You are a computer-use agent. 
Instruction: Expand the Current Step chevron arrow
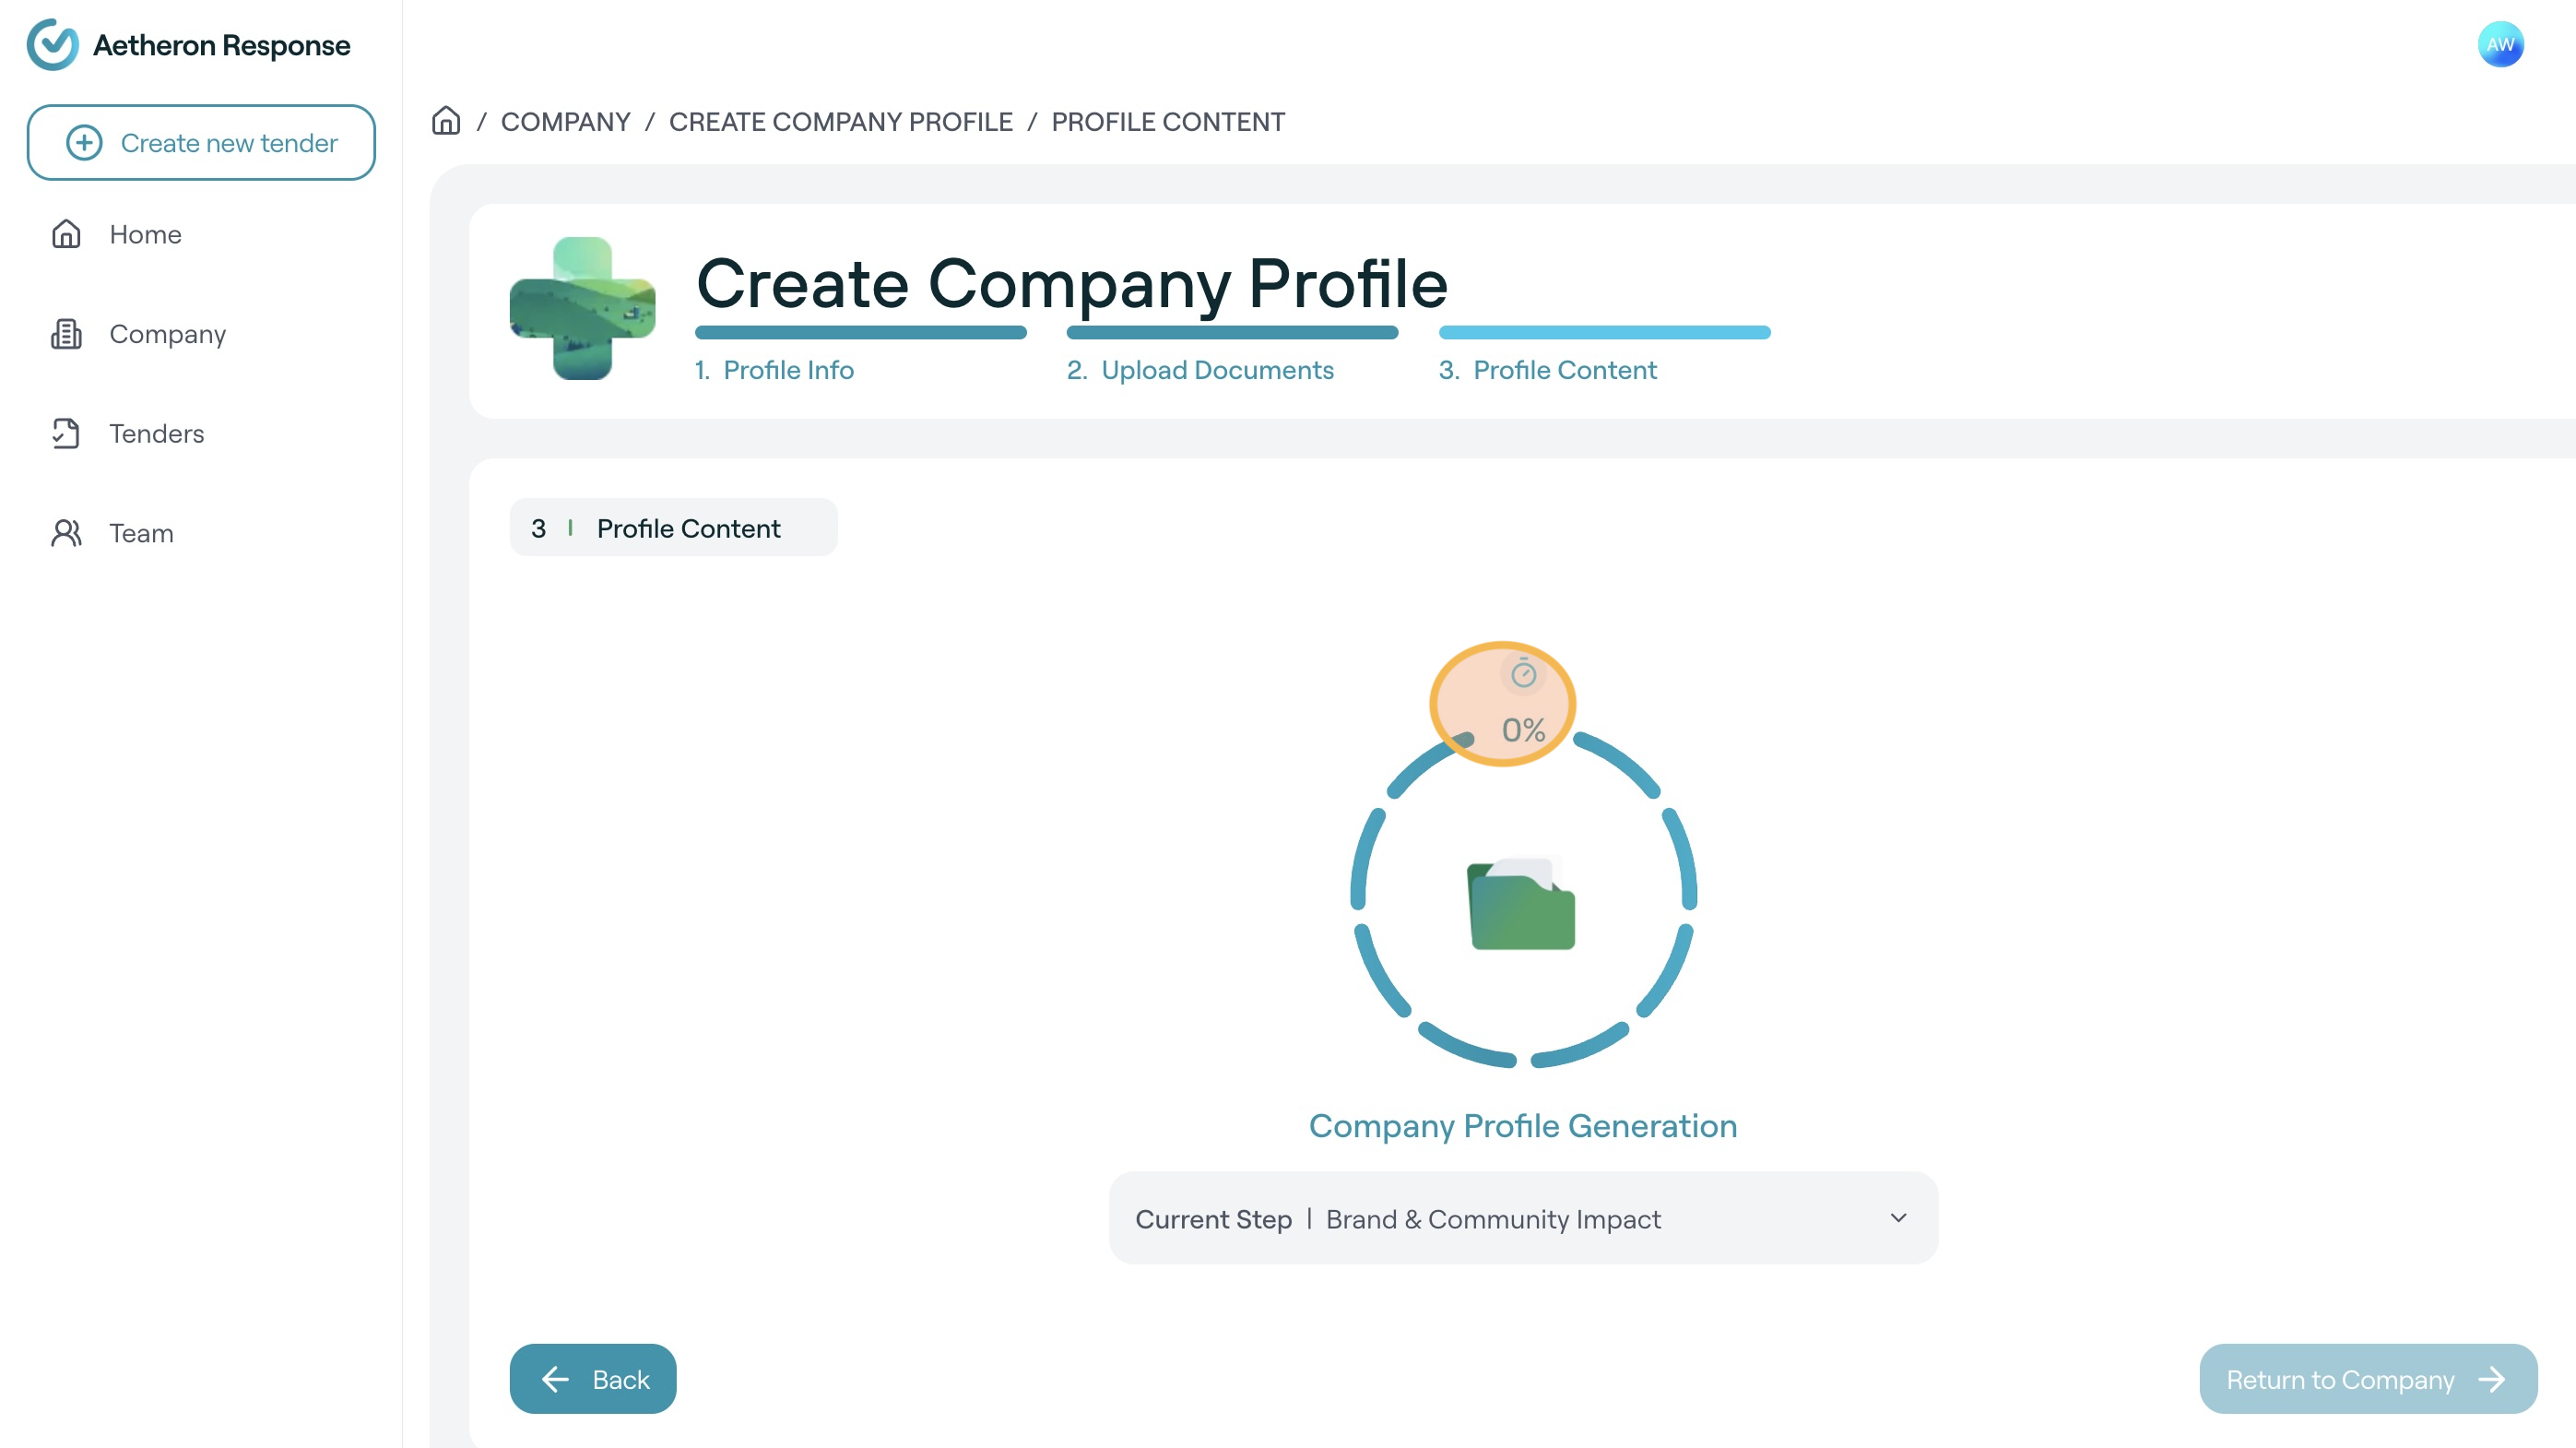tap(1898, 1218)
